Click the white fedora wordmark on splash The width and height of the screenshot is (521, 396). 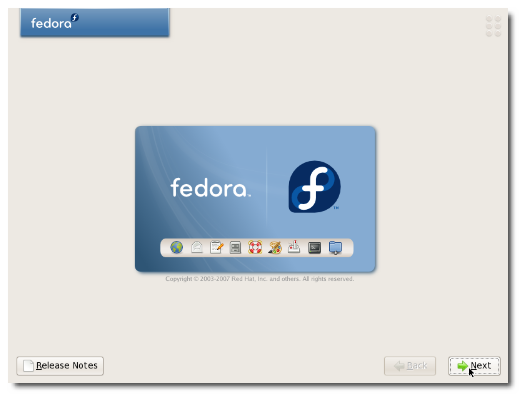coord(210,188)
